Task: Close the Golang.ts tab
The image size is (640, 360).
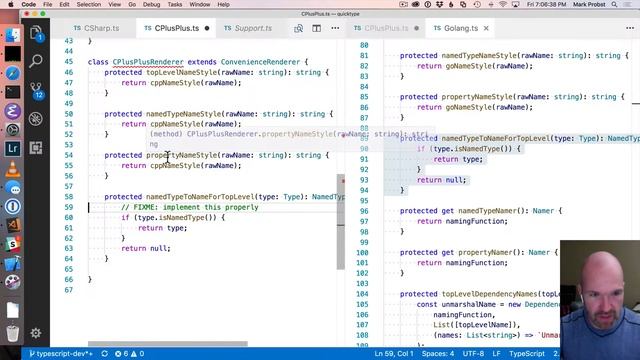Action: pos(486,28)
